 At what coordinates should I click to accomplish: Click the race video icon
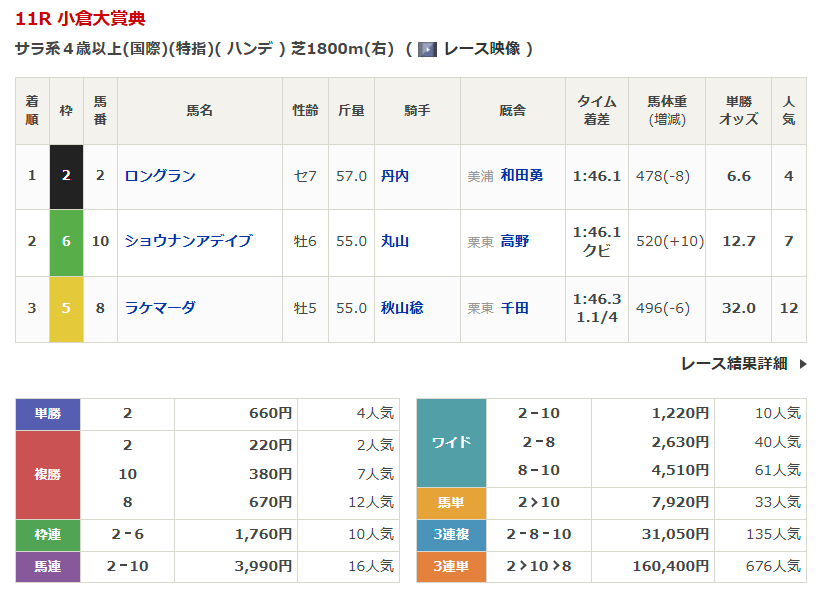pyautogui.click(x=427, y=49)
